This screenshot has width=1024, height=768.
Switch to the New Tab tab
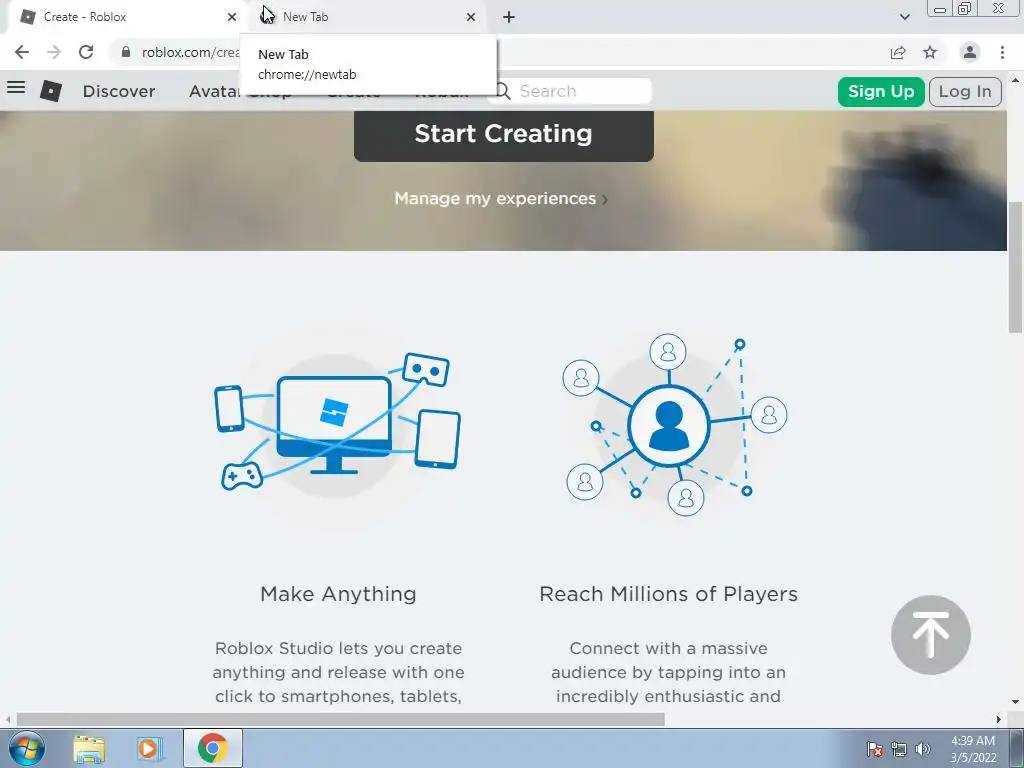click(x=366, y=17)
